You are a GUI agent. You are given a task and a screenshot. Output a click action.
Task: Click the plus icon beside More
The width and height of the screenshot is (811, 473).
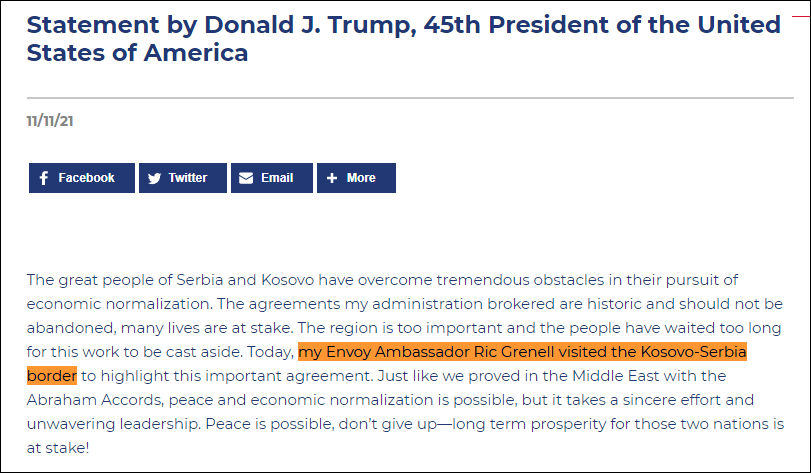(332, 178)
